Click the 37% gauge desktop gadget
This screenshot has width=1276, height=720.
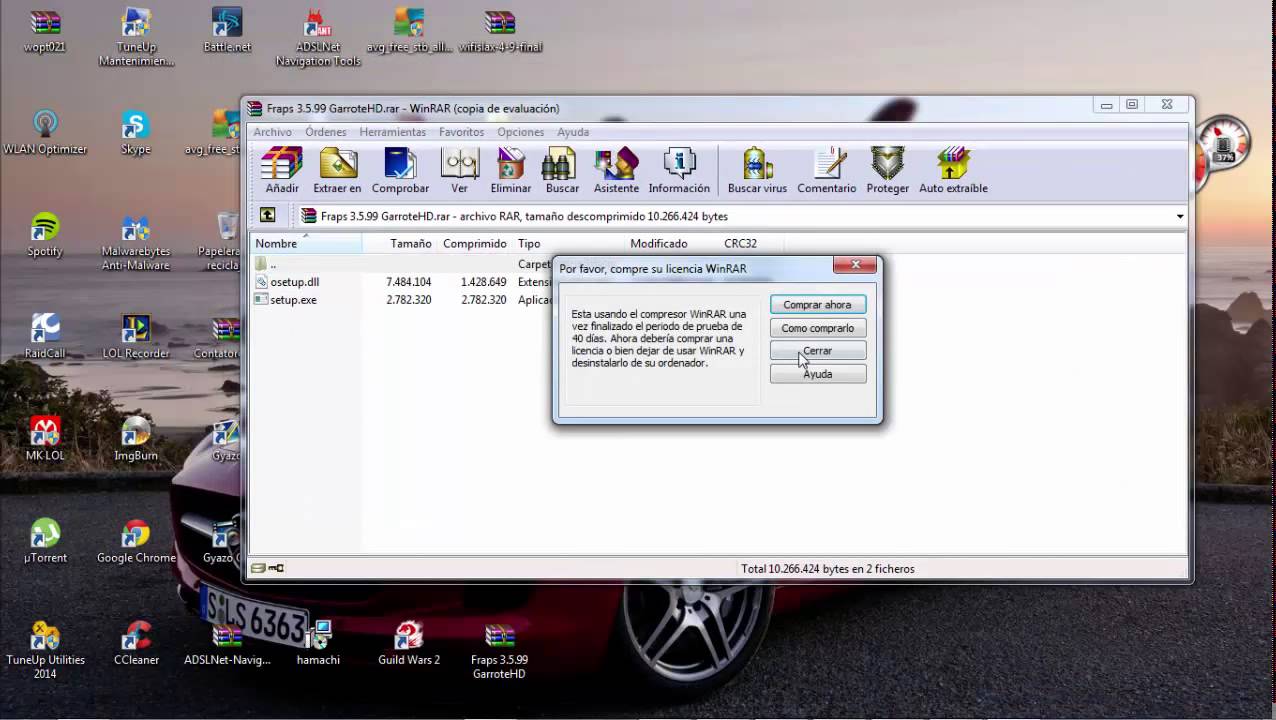(1222, 145)
